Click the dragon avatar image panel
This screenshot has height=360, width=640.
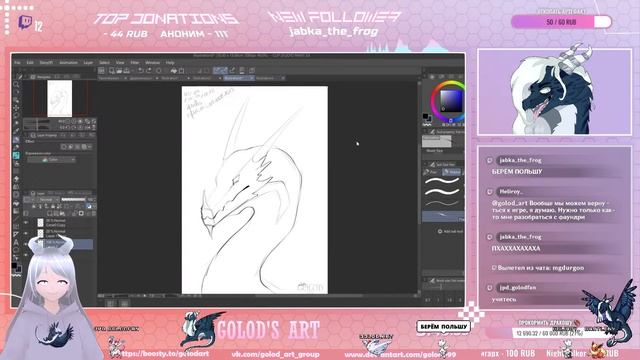click(554, 92)
